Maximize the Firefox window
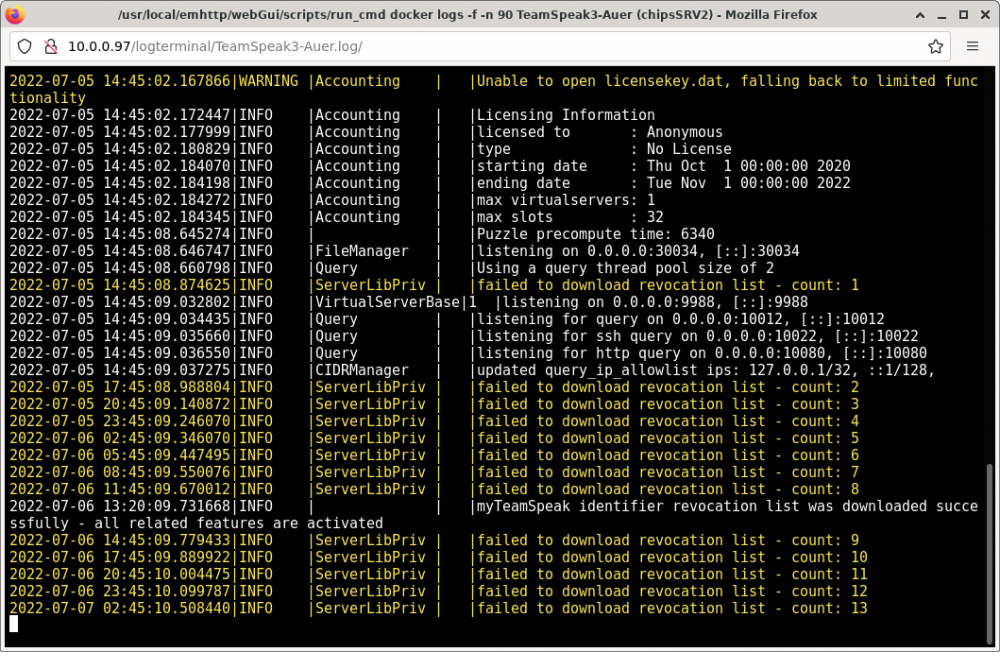The height and width of the screenshot is (652, 1000). pyautogui.click(x=964, y=15)
